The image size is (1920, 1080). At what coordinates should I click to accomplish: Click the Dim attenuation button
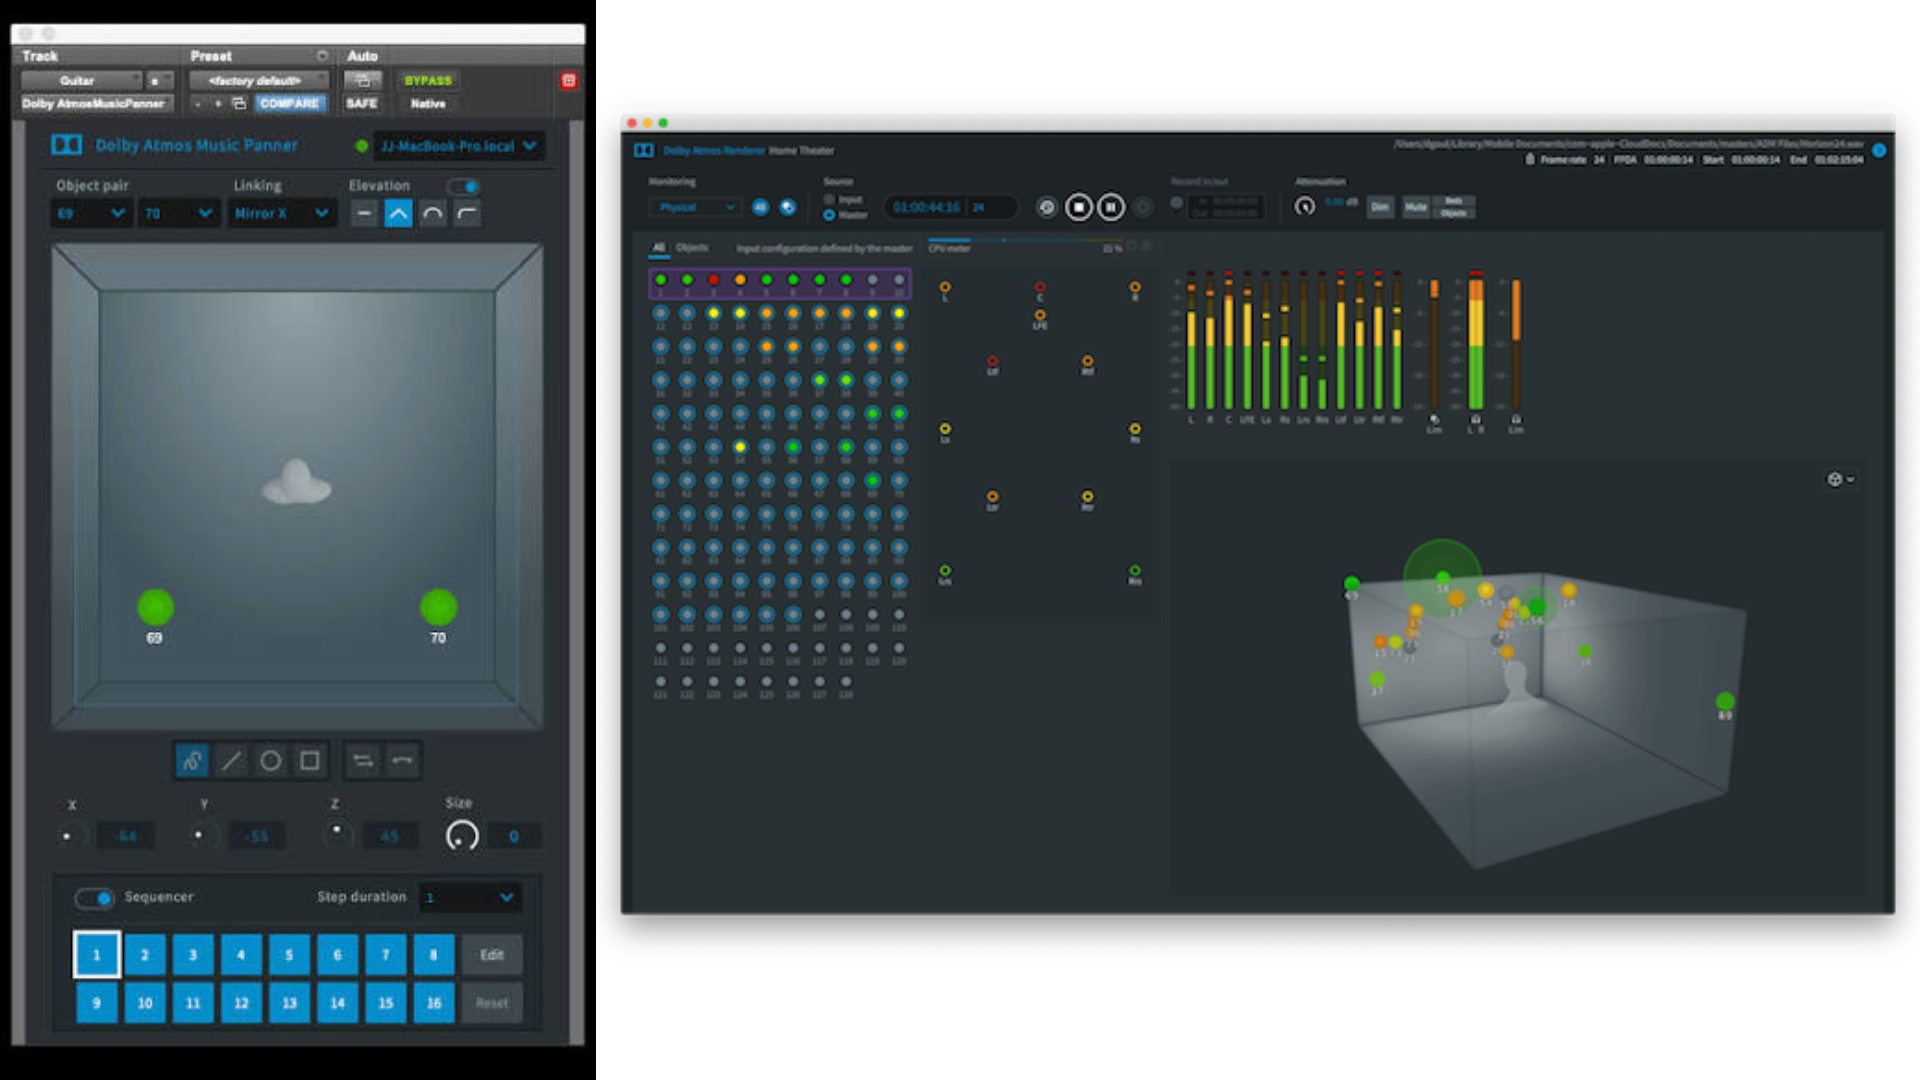1380,207
